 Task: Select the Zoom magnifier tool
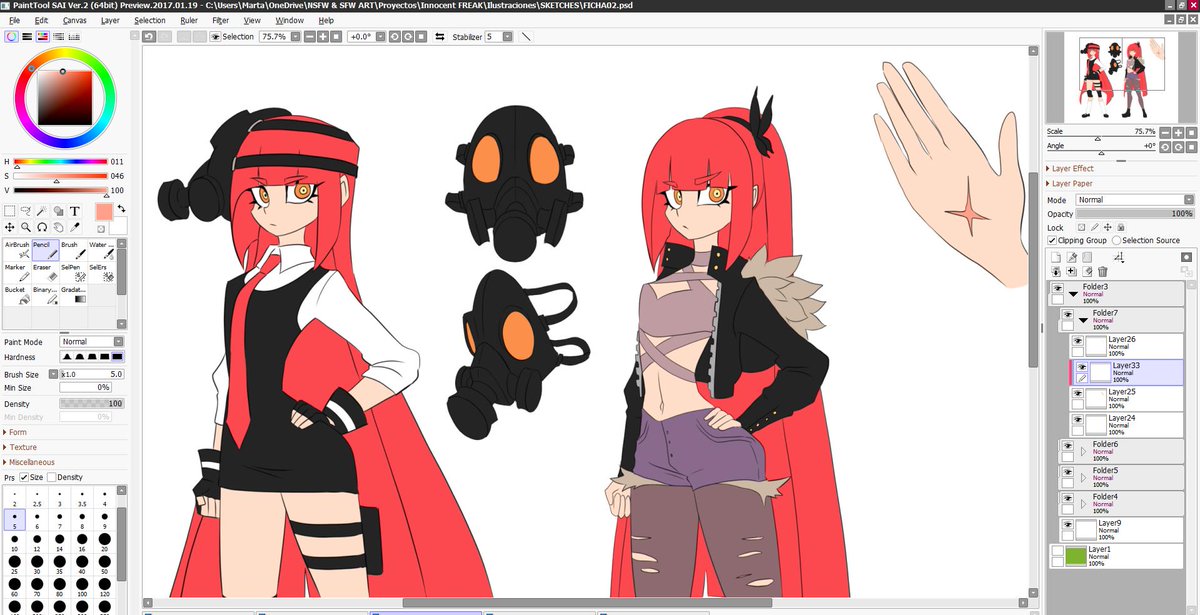point(26,227)
